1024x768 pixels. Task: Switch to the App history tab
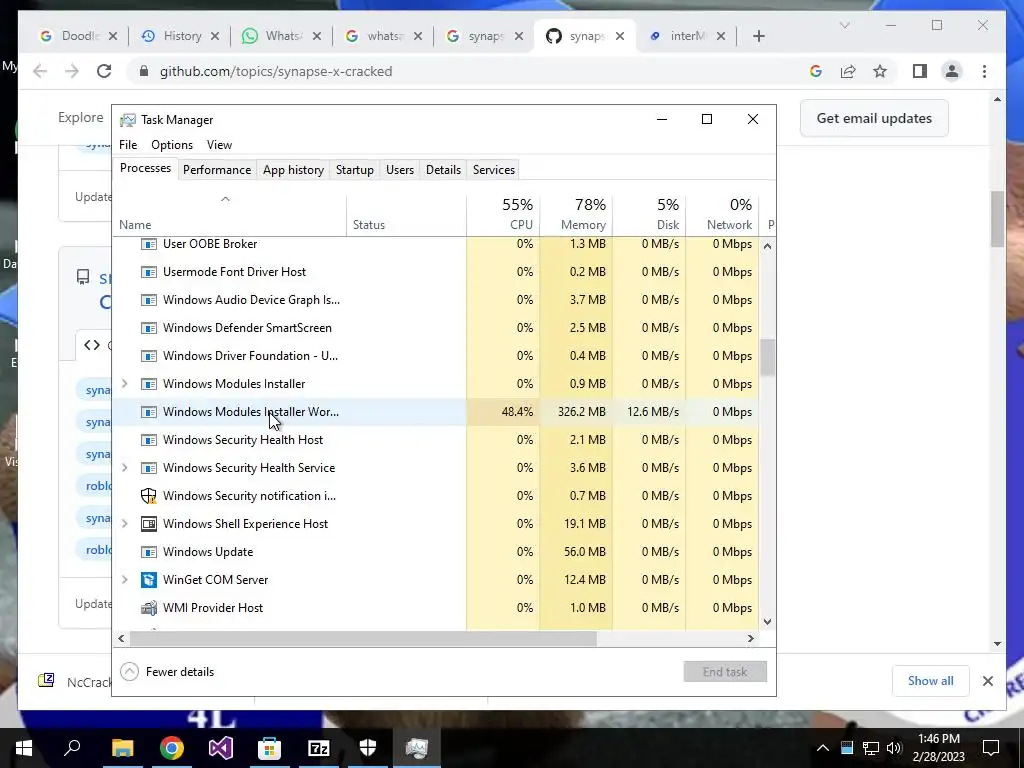(x=293, y=170)
